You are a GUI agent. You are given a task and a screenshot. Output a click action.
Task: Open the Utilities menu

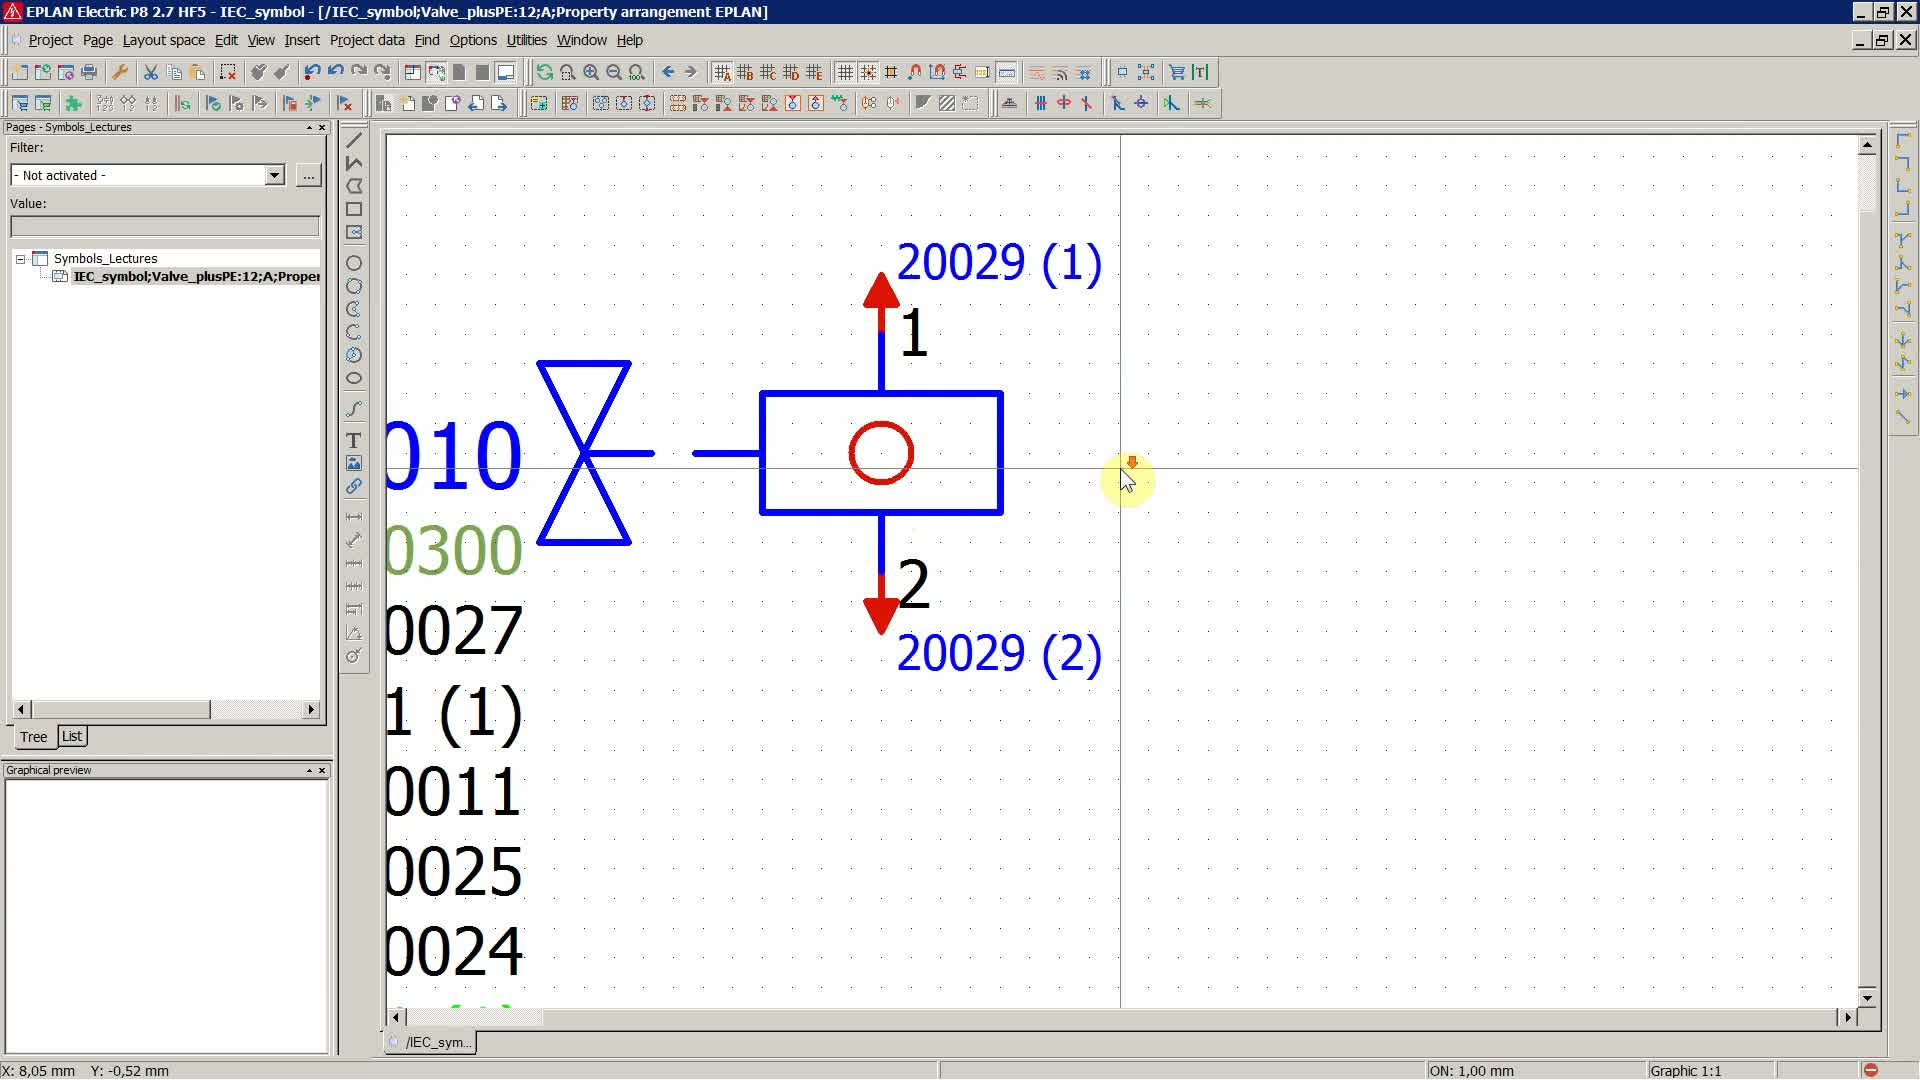click(x=526, y=40)
